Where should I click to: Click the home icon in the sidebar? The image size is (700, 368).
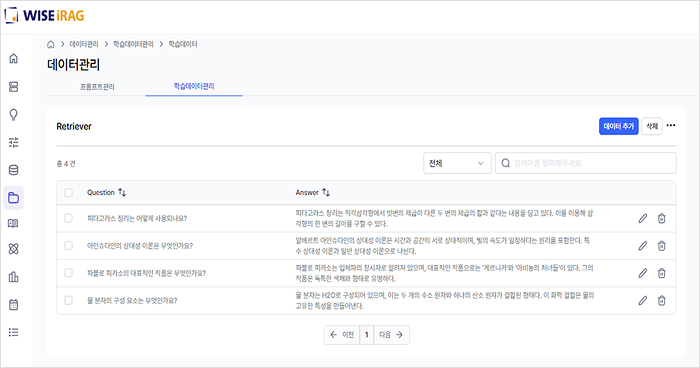[x=13, y=59]
